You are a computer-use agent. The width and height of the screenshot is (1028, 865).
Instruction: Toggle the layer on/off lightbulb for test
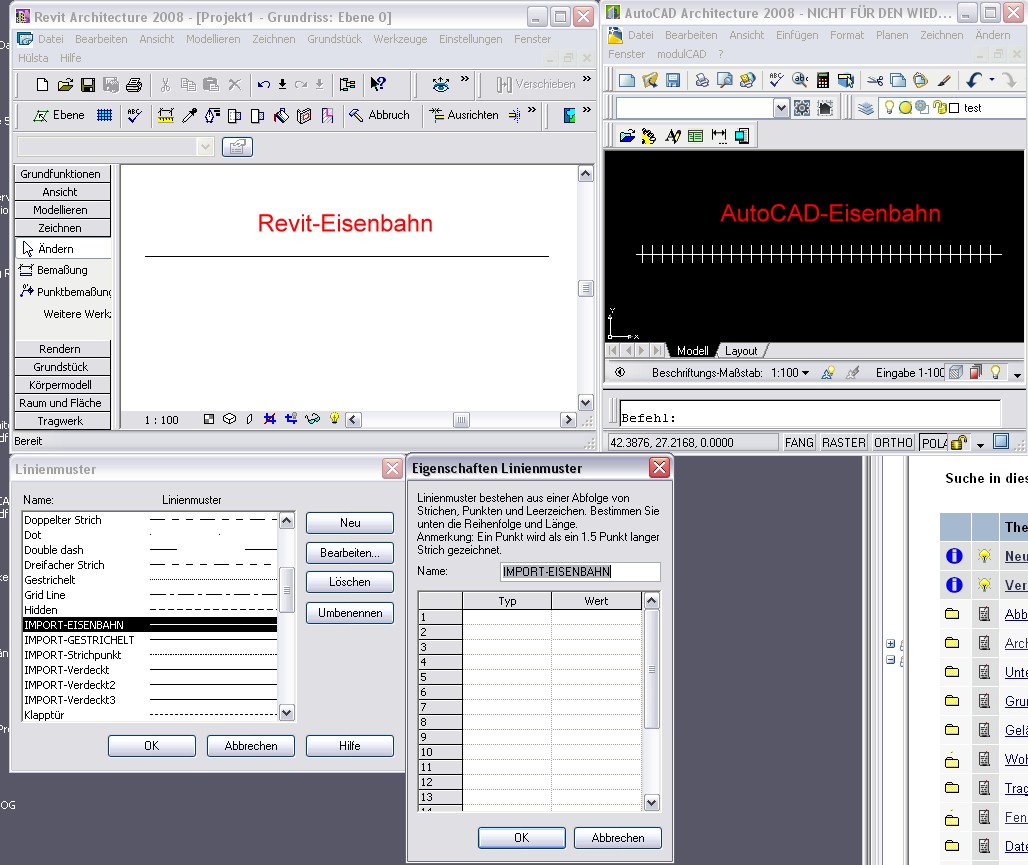click(x=889, y=108)
